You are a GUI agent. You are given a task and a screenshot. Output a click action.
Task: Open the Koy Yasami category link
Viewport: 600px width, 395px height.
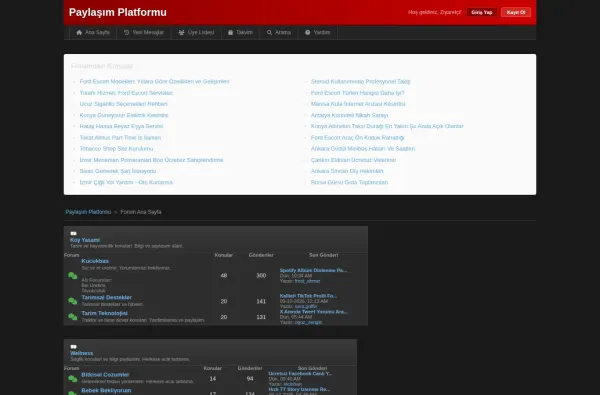pyautogui.click(x=85, y=240)
